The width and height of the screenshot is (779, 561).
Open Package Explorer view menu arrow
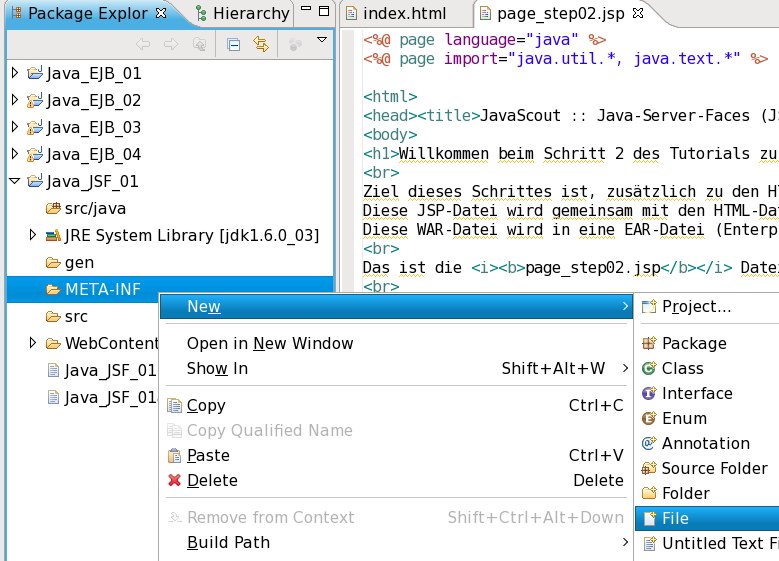[321, 41]
